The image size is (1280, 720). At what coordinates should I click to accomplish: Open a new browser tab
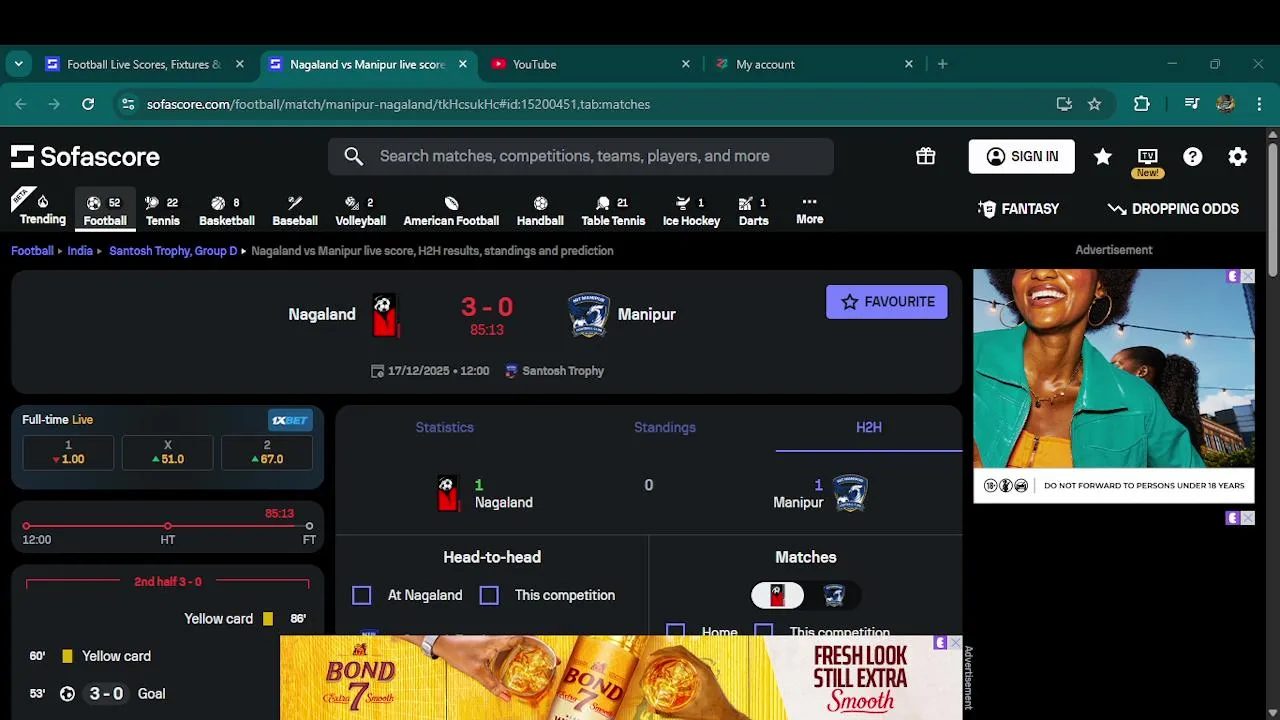point(942,64)
